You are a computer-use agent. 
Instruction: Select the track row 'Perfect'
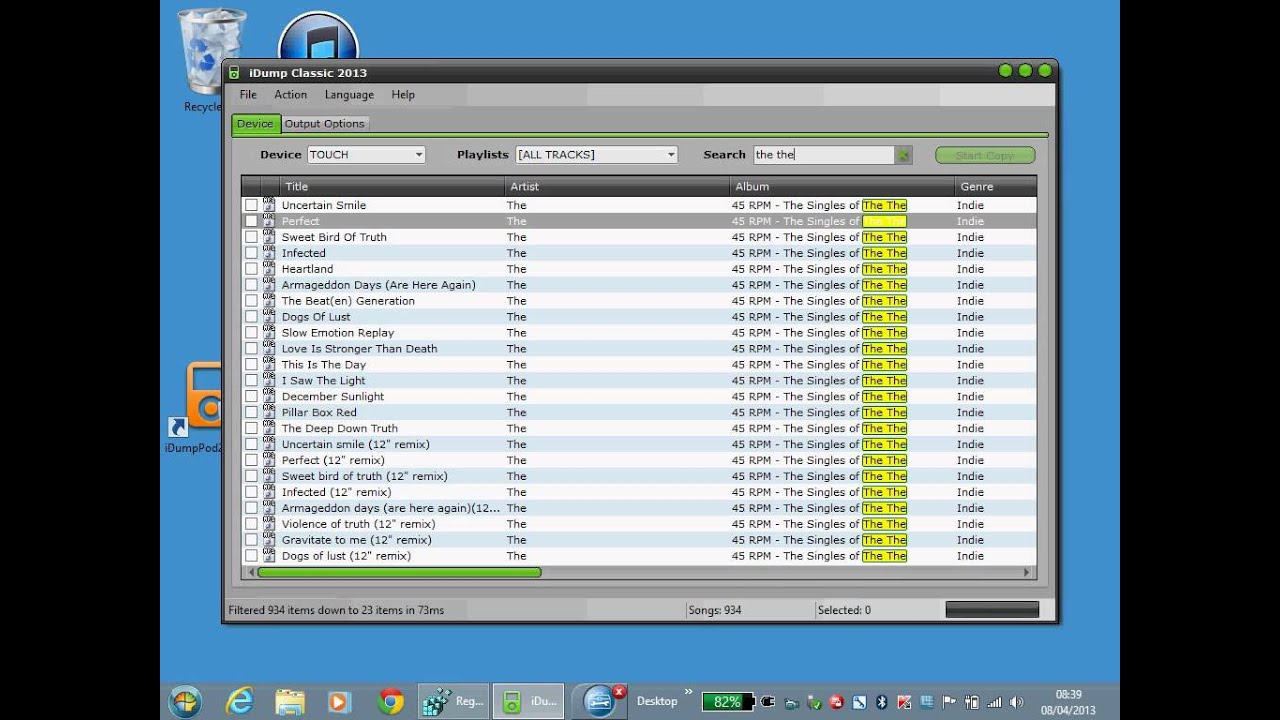[639, 221]
